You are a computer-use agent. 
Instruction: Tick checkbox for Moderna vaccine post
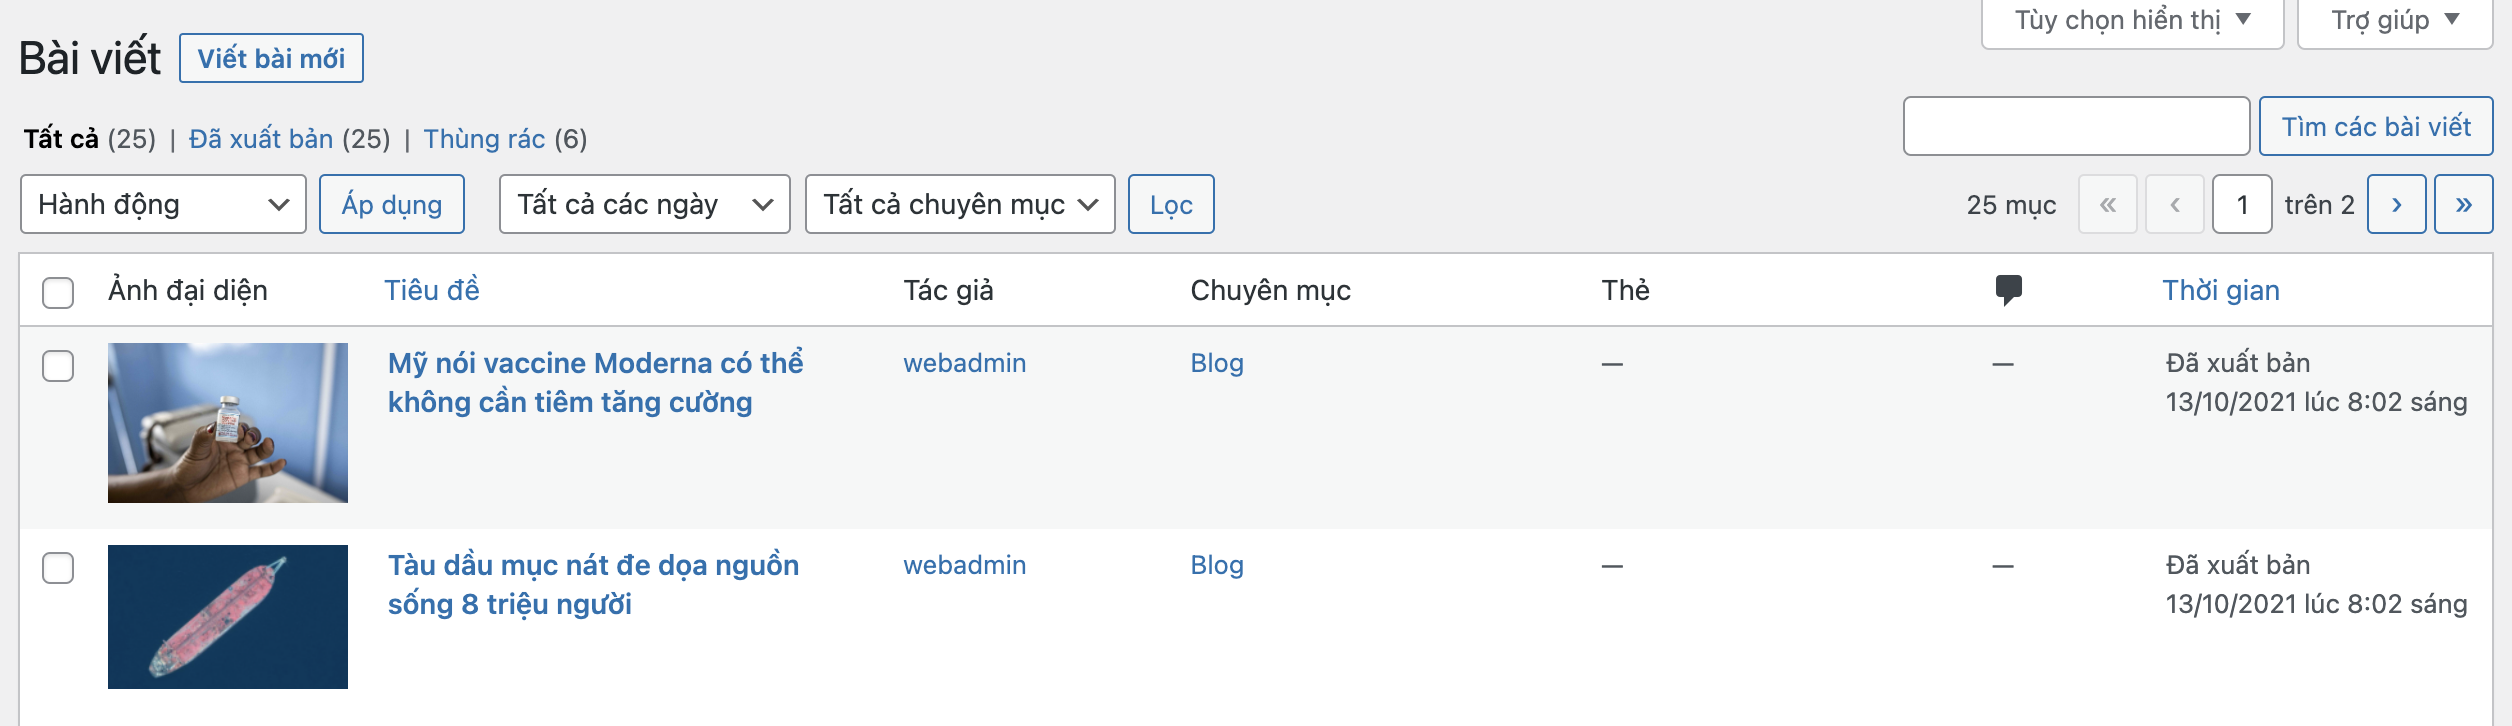coord(58,366)
